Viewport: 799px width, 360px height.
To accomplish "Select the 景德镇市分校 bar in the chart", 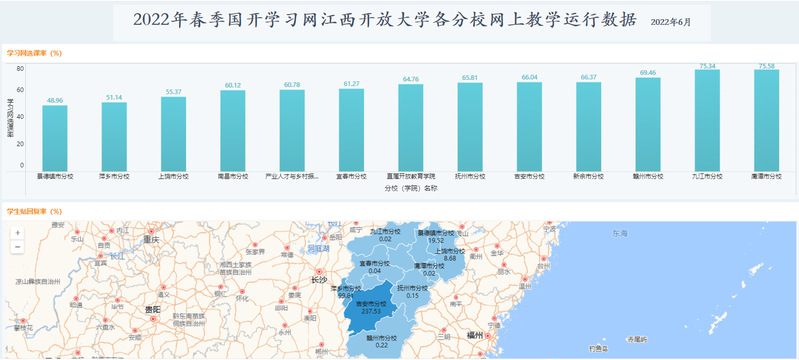I will (55, 138).
